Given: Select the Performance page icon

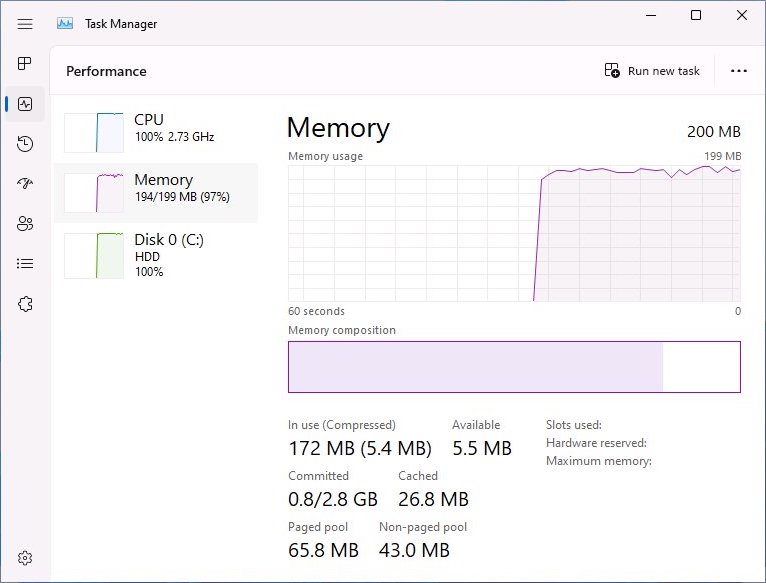Looking at the screenshot, I should (25, 104).
